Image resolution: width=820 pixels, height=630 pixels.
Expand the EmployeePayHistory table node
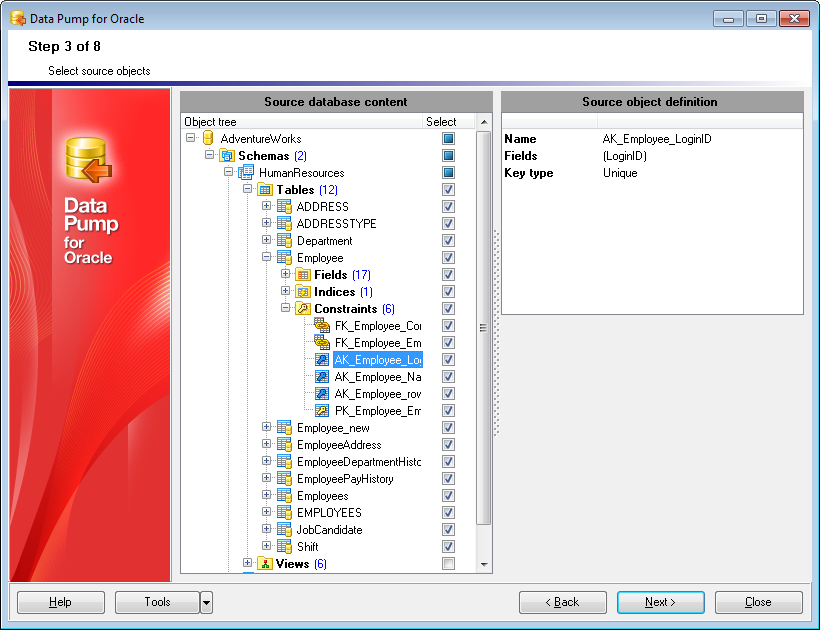[x=267, y=479]
